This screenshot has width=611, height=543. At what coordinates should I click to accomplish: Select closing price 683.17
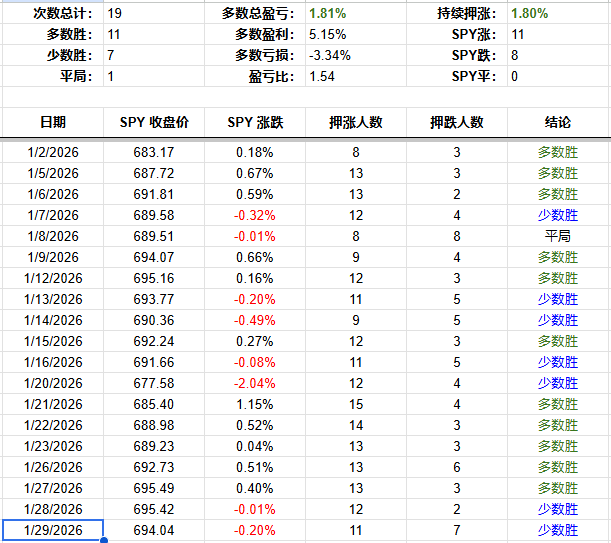pos(154,152)
